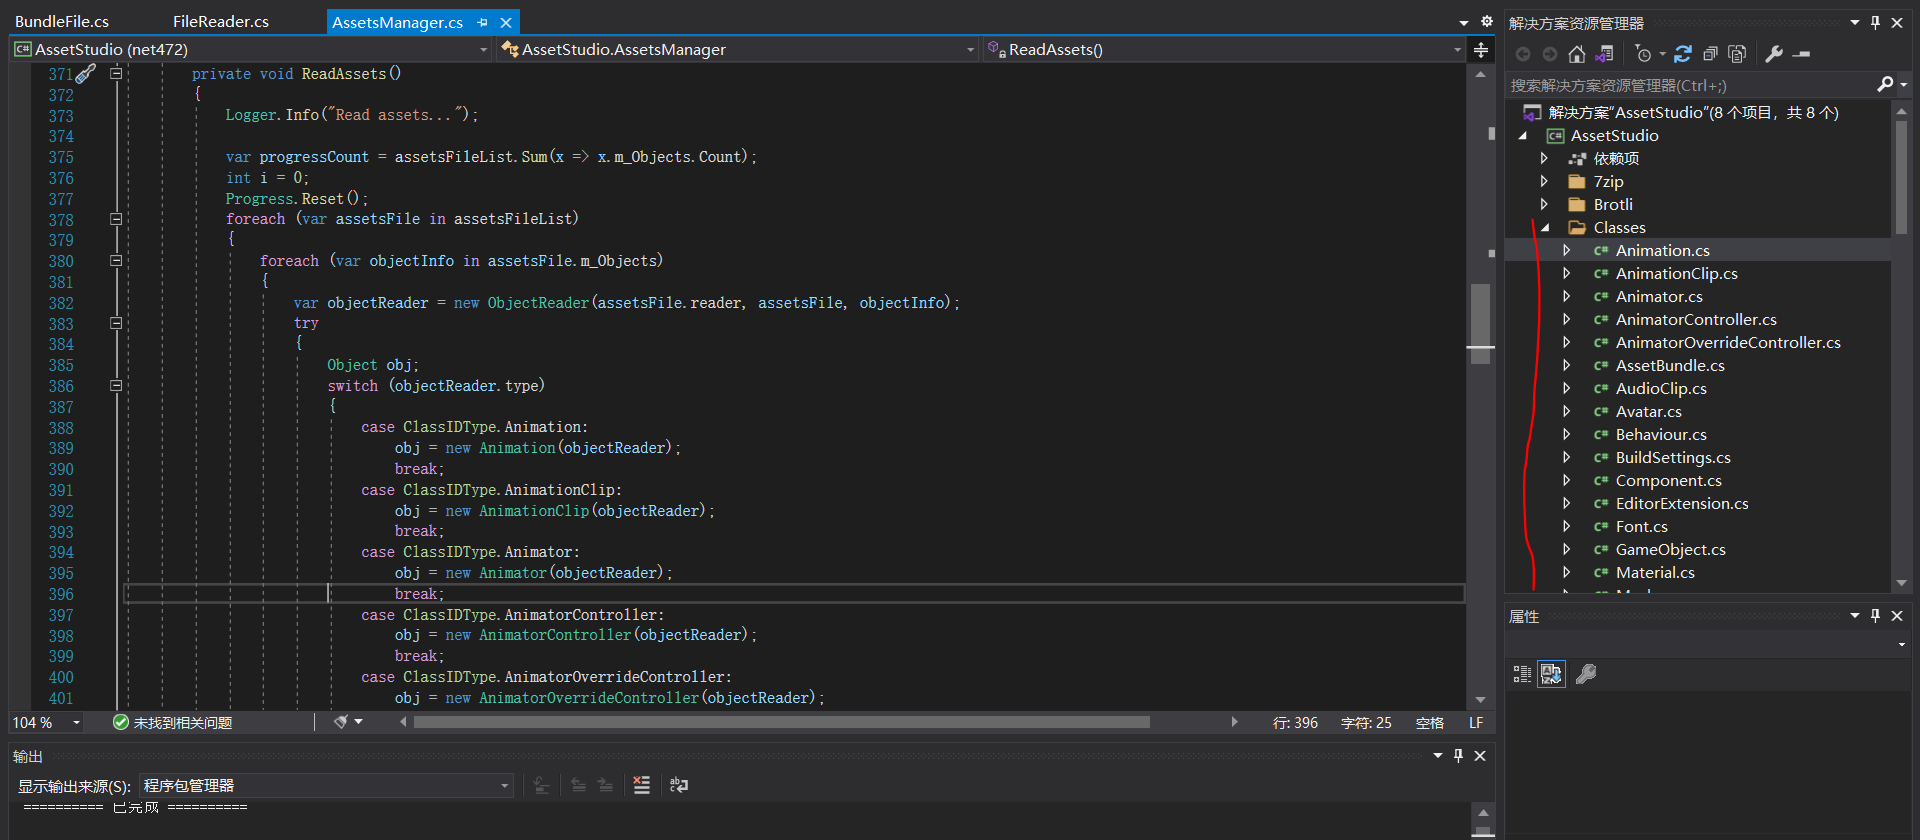1920x840 pixels.
Task: Click the Show All Files icon
Action: pyautogui.click(x=1737, y=54)
